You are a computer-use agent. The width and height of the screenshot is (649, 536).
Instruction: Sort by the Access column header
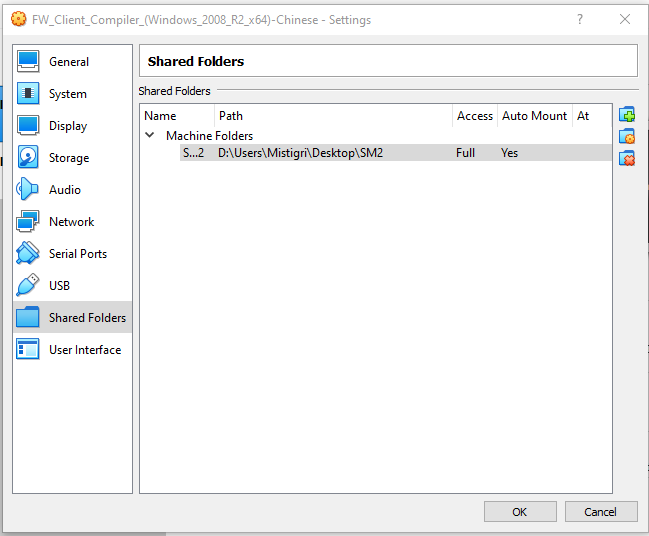click(475, 115)
